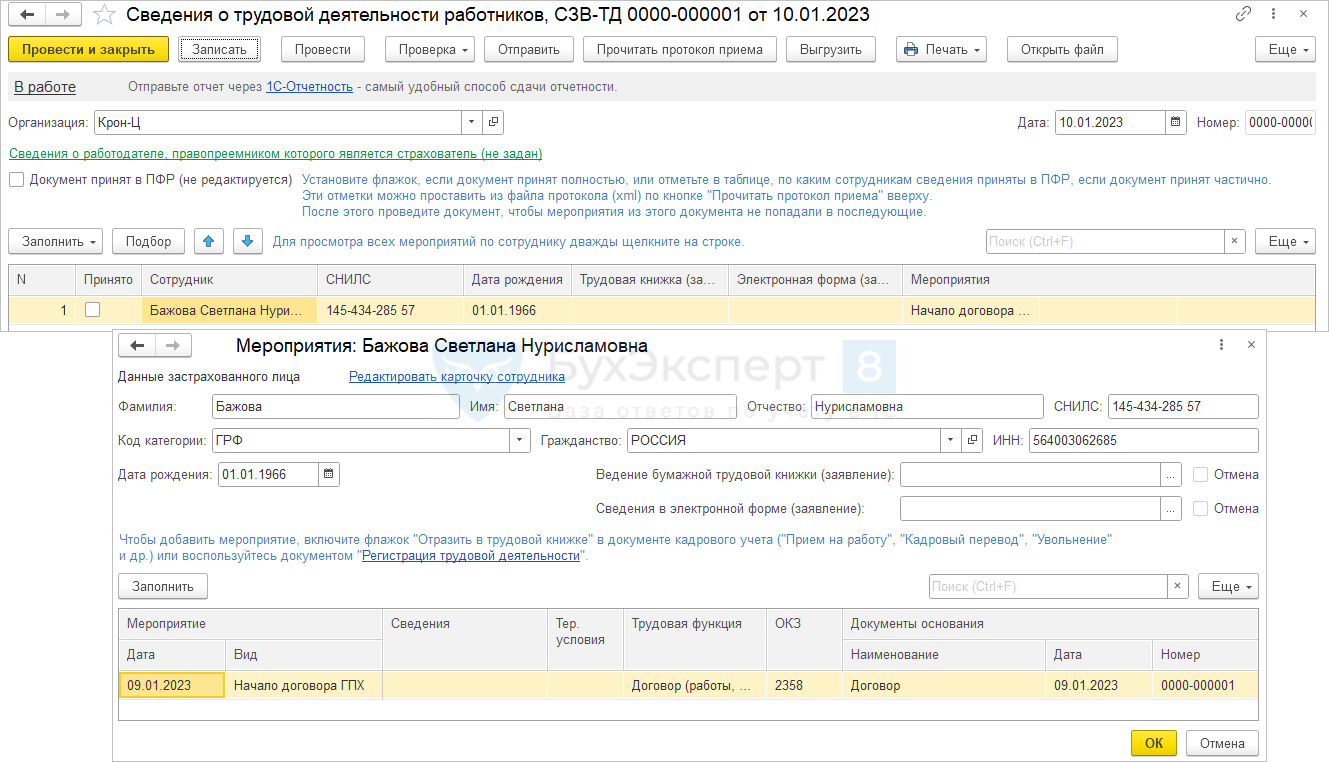
Task: Clear the search field in main table
Action: [x=1235, y=241]
